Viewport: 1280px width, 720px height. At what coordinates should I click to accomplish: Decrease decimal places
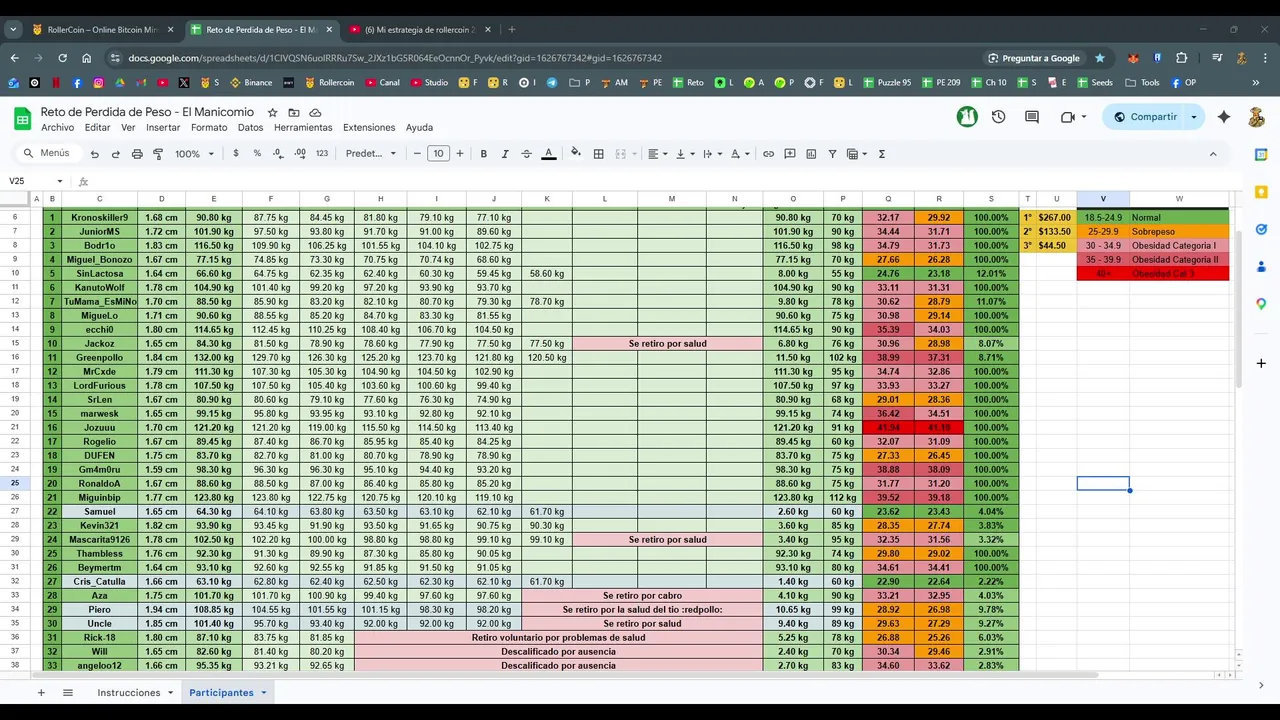pyautogui.click(x=279, y=154)
